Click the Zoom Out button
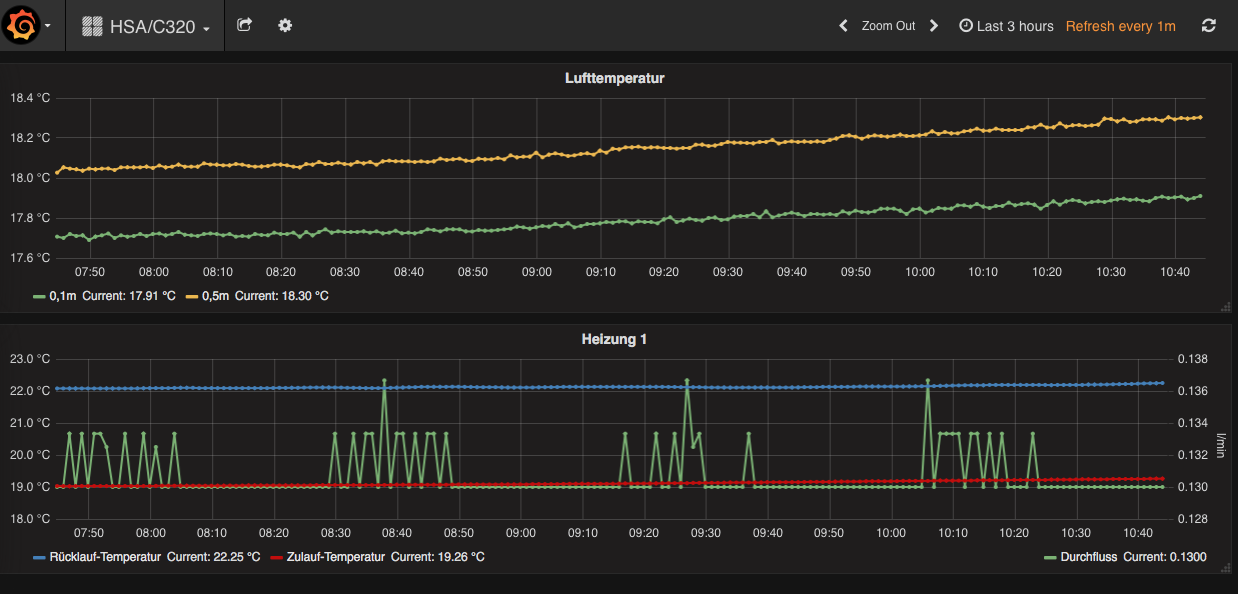The width and height of the screenshot is (1238, 594). tap(888, 26)
